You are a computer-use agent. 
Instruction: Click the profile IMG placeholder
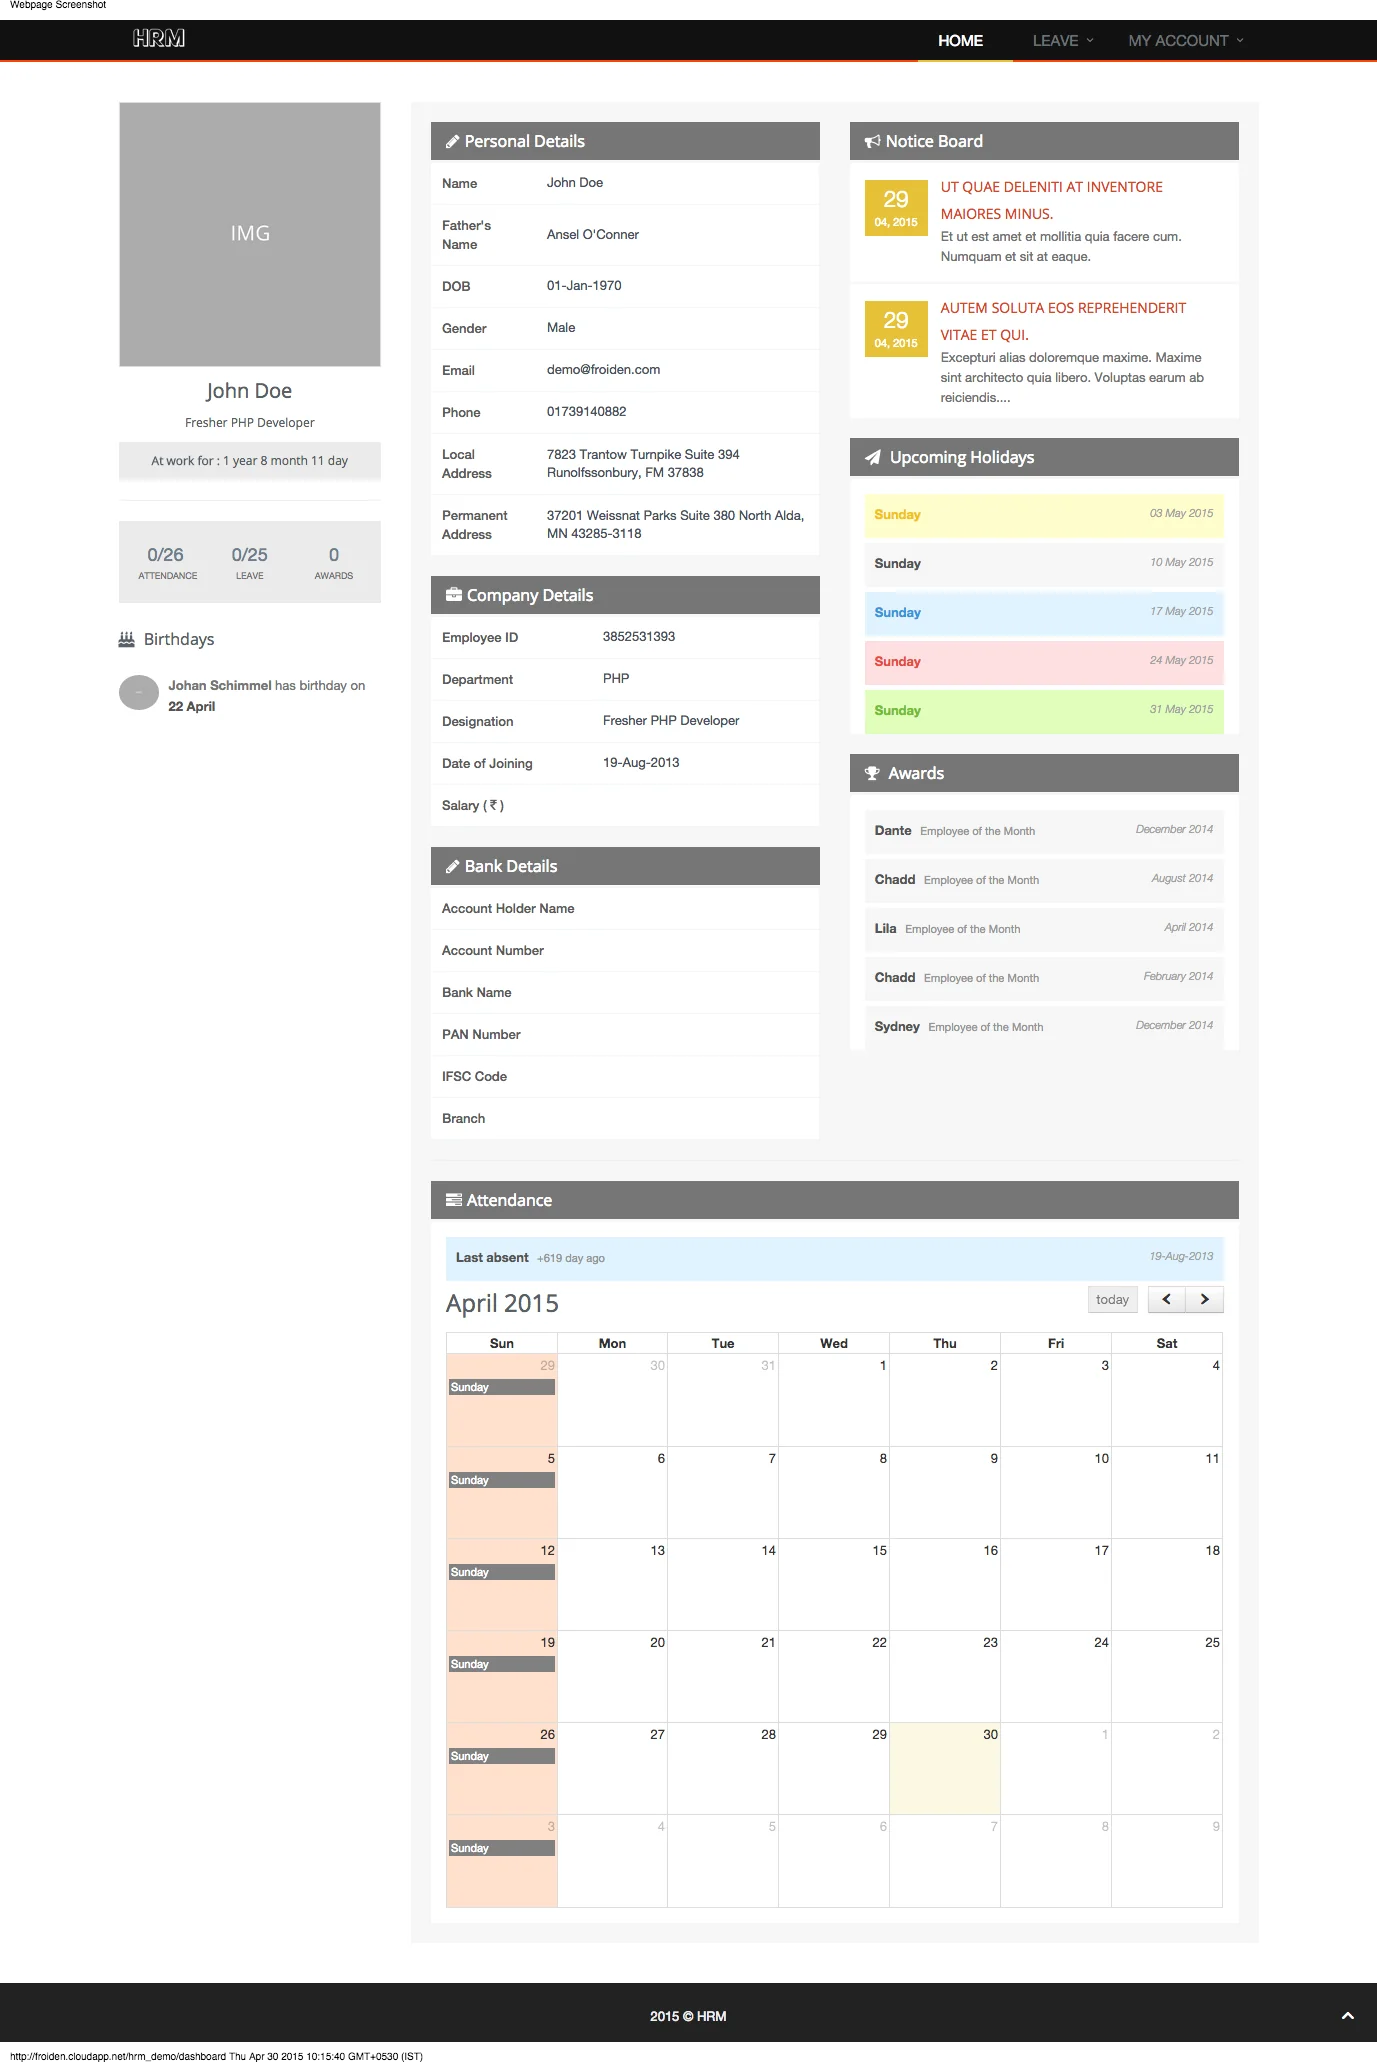(250, 234)
